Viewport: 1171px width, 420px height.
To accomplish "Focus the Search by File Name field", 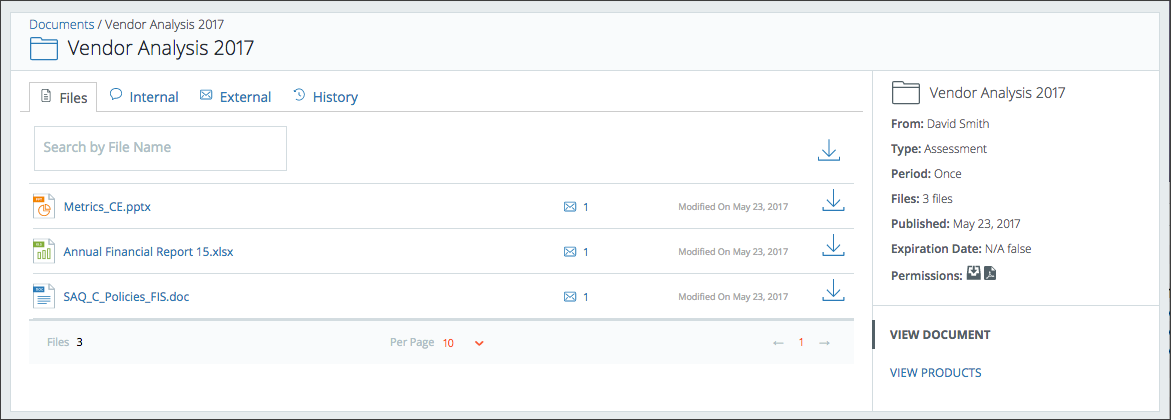I will point(161,148).
